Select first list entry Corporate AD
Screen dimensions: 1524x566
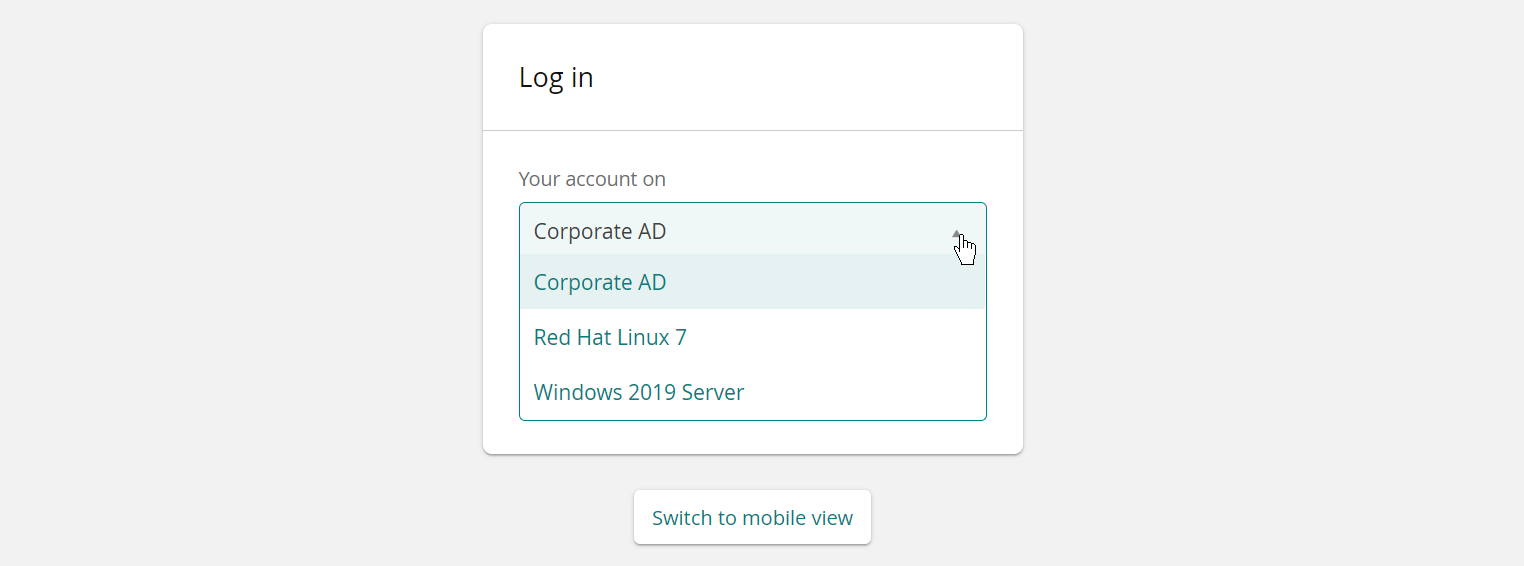tap(600, 283)
